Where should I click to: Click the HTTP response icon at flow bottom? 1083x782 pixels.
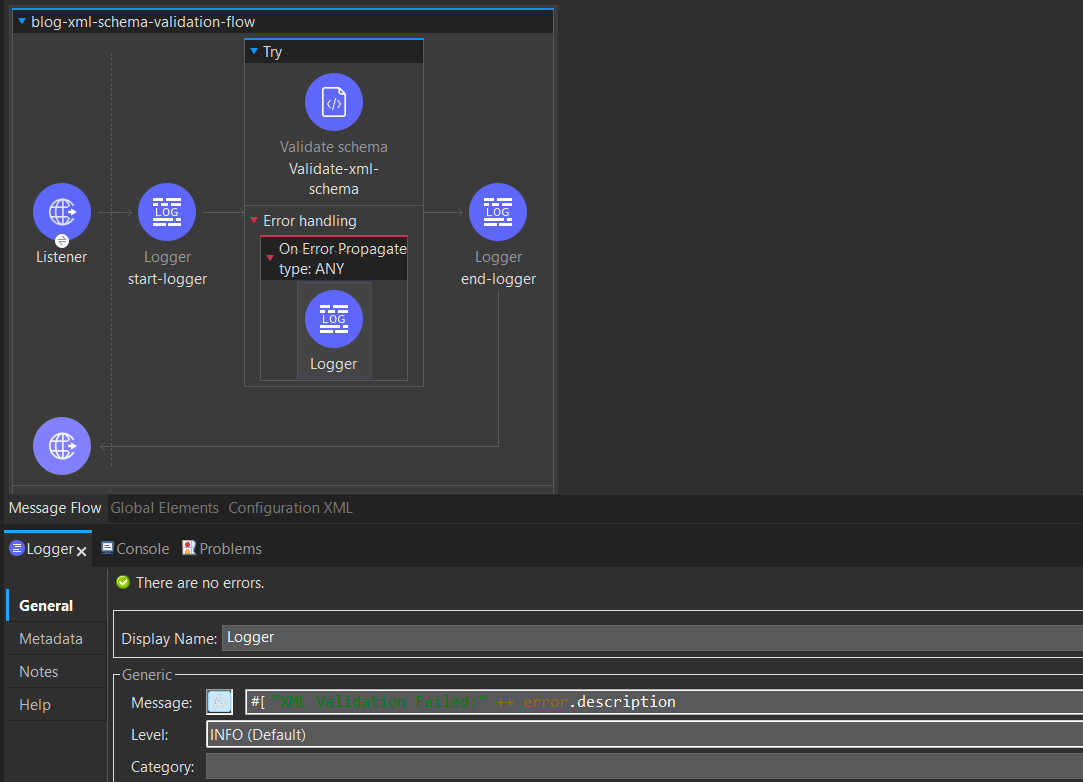[62, 446]
